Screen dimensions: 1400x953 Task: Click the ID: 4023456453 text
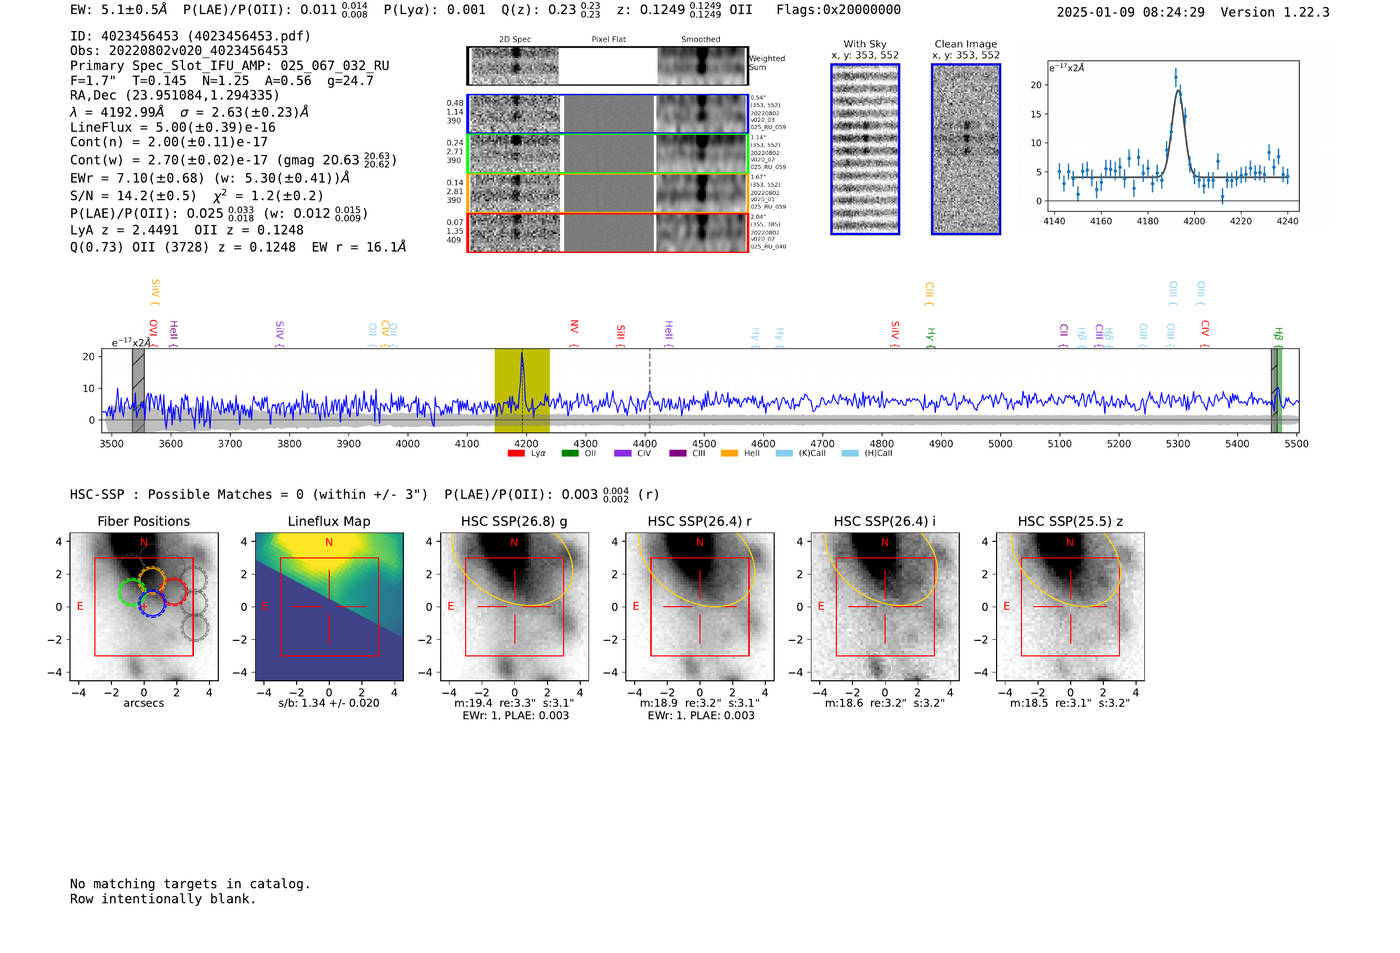190,36
